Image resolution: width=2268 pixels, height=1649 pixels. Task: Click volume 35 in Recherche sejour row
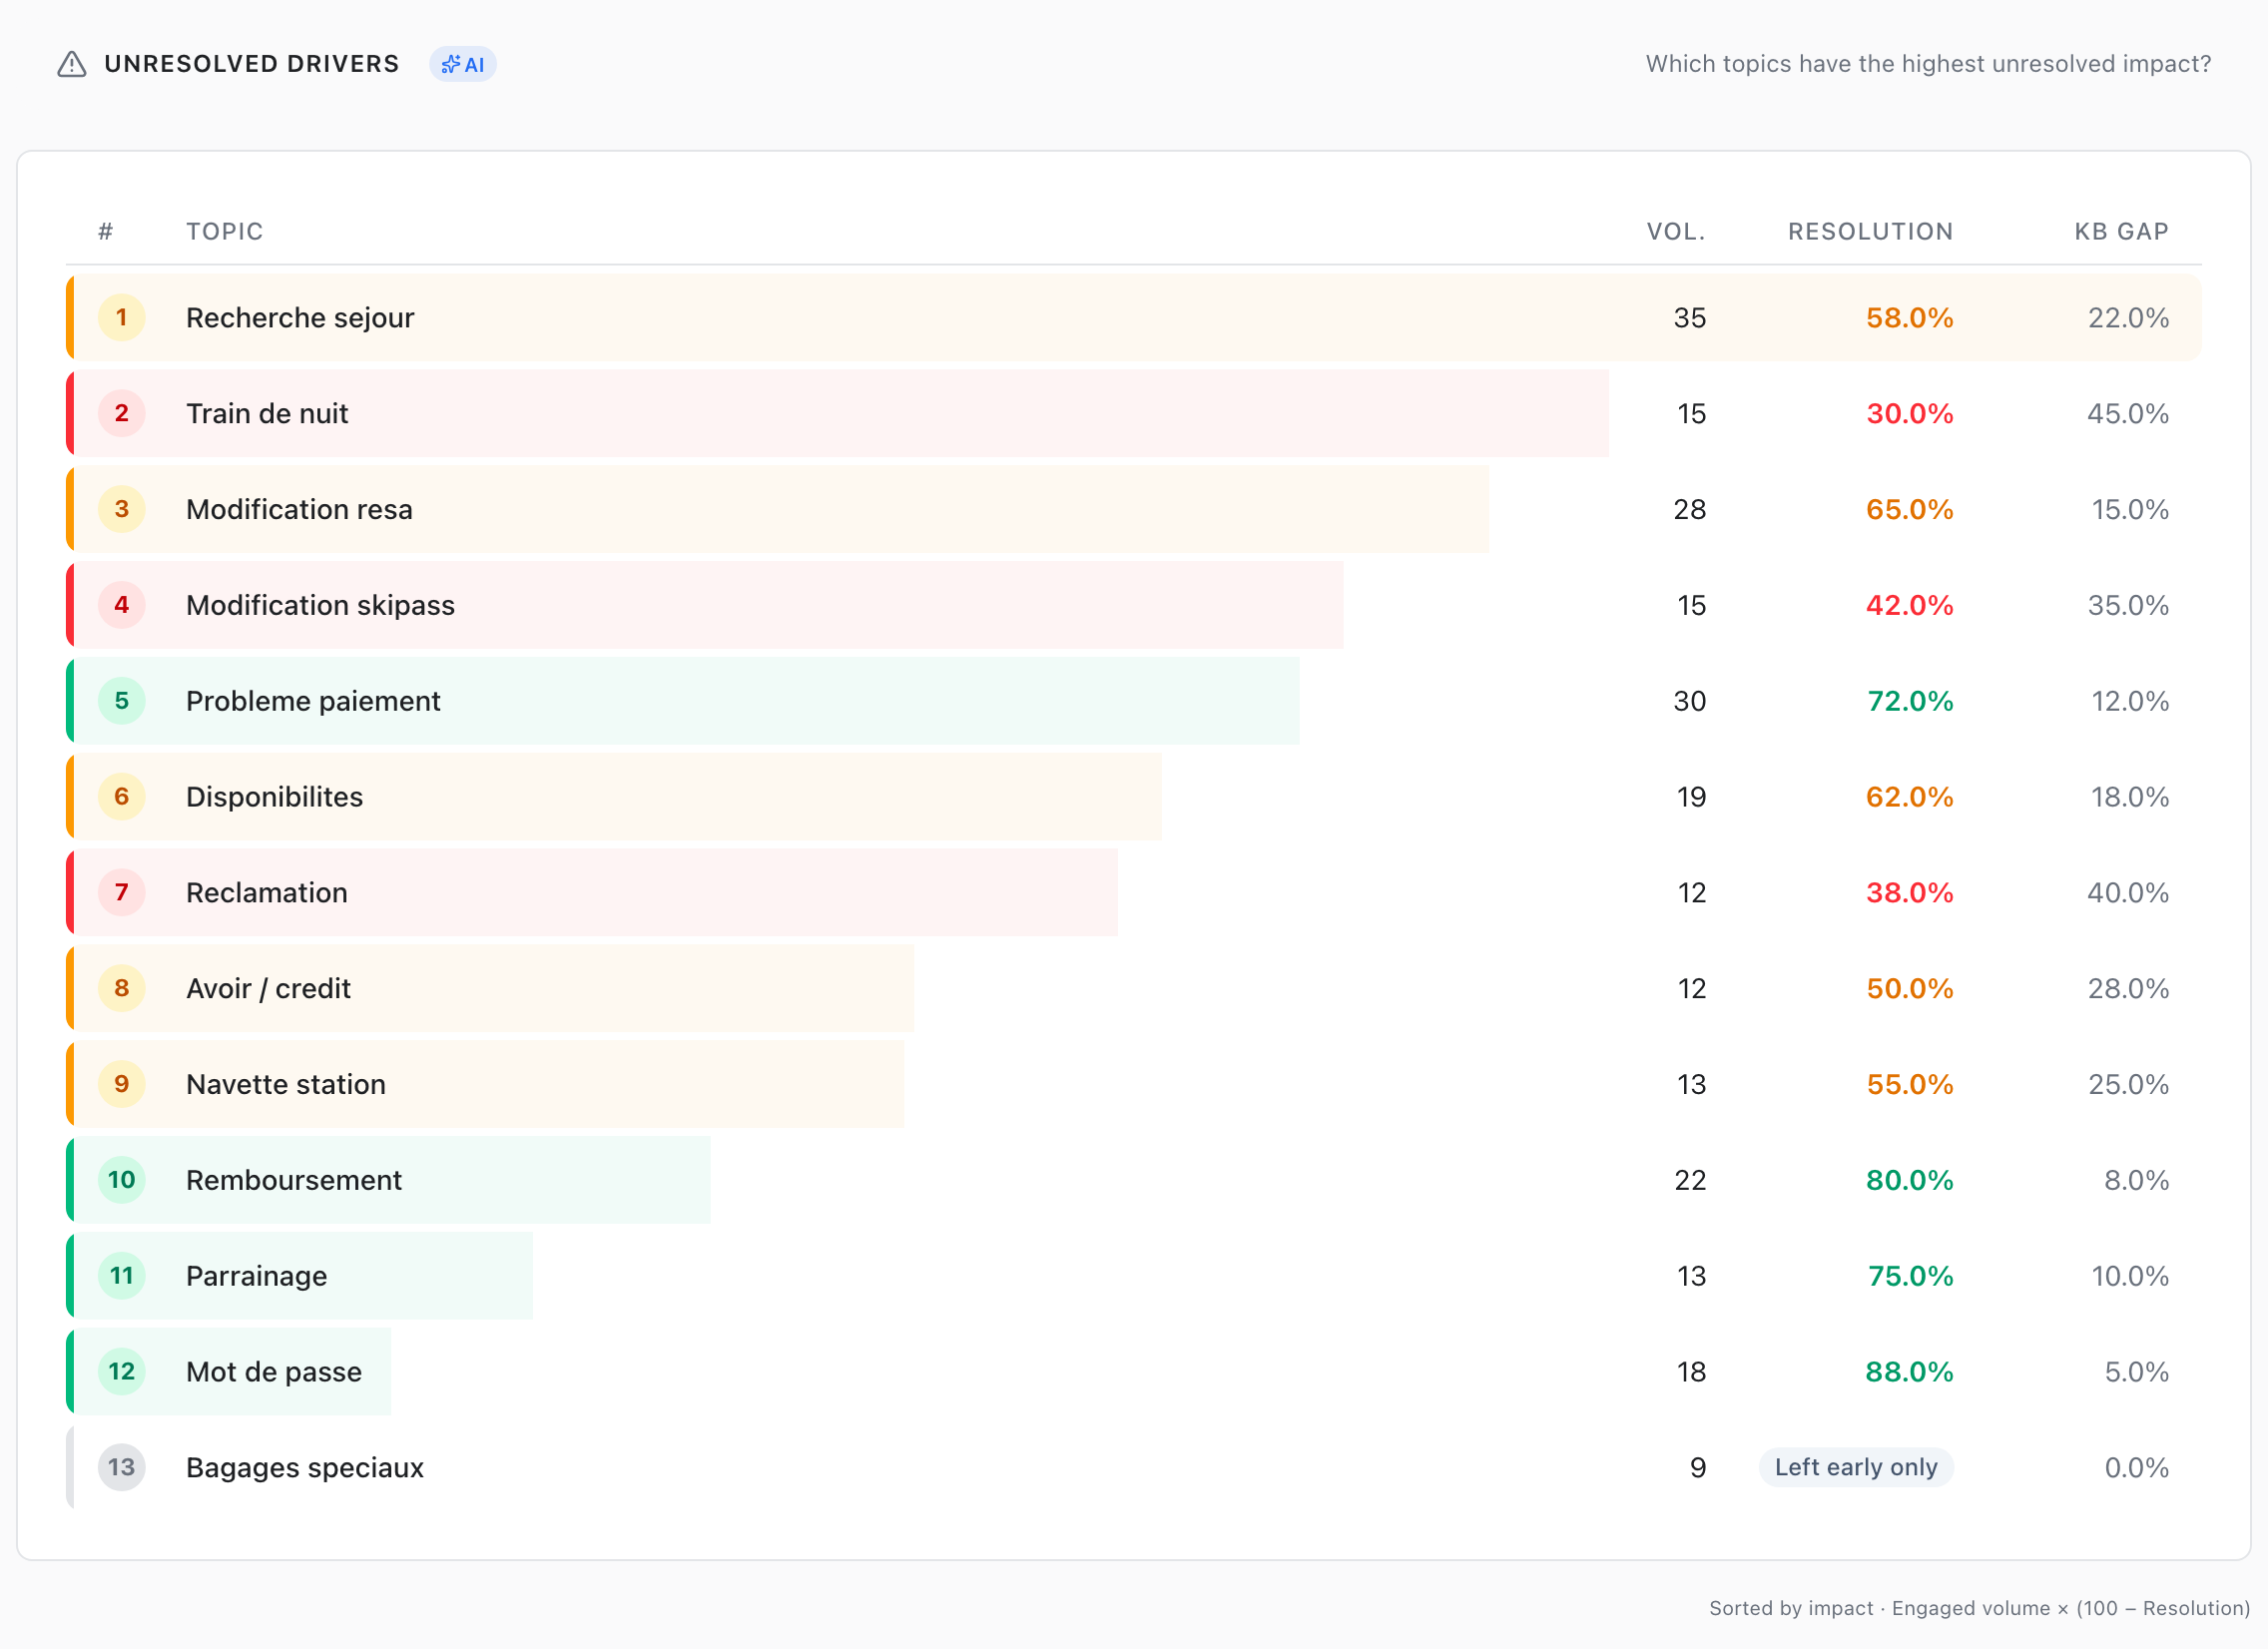(x=1690, y=318)
